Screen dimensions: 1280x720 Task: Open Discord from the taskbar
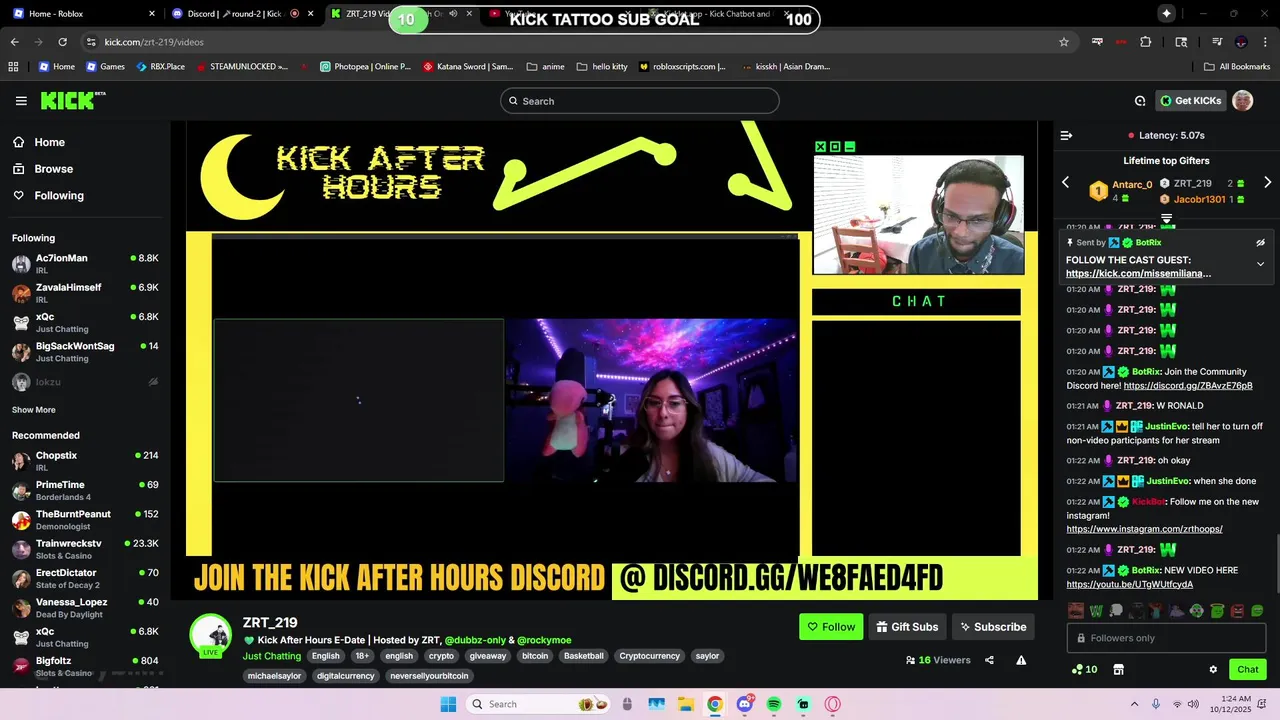point(745,704)
